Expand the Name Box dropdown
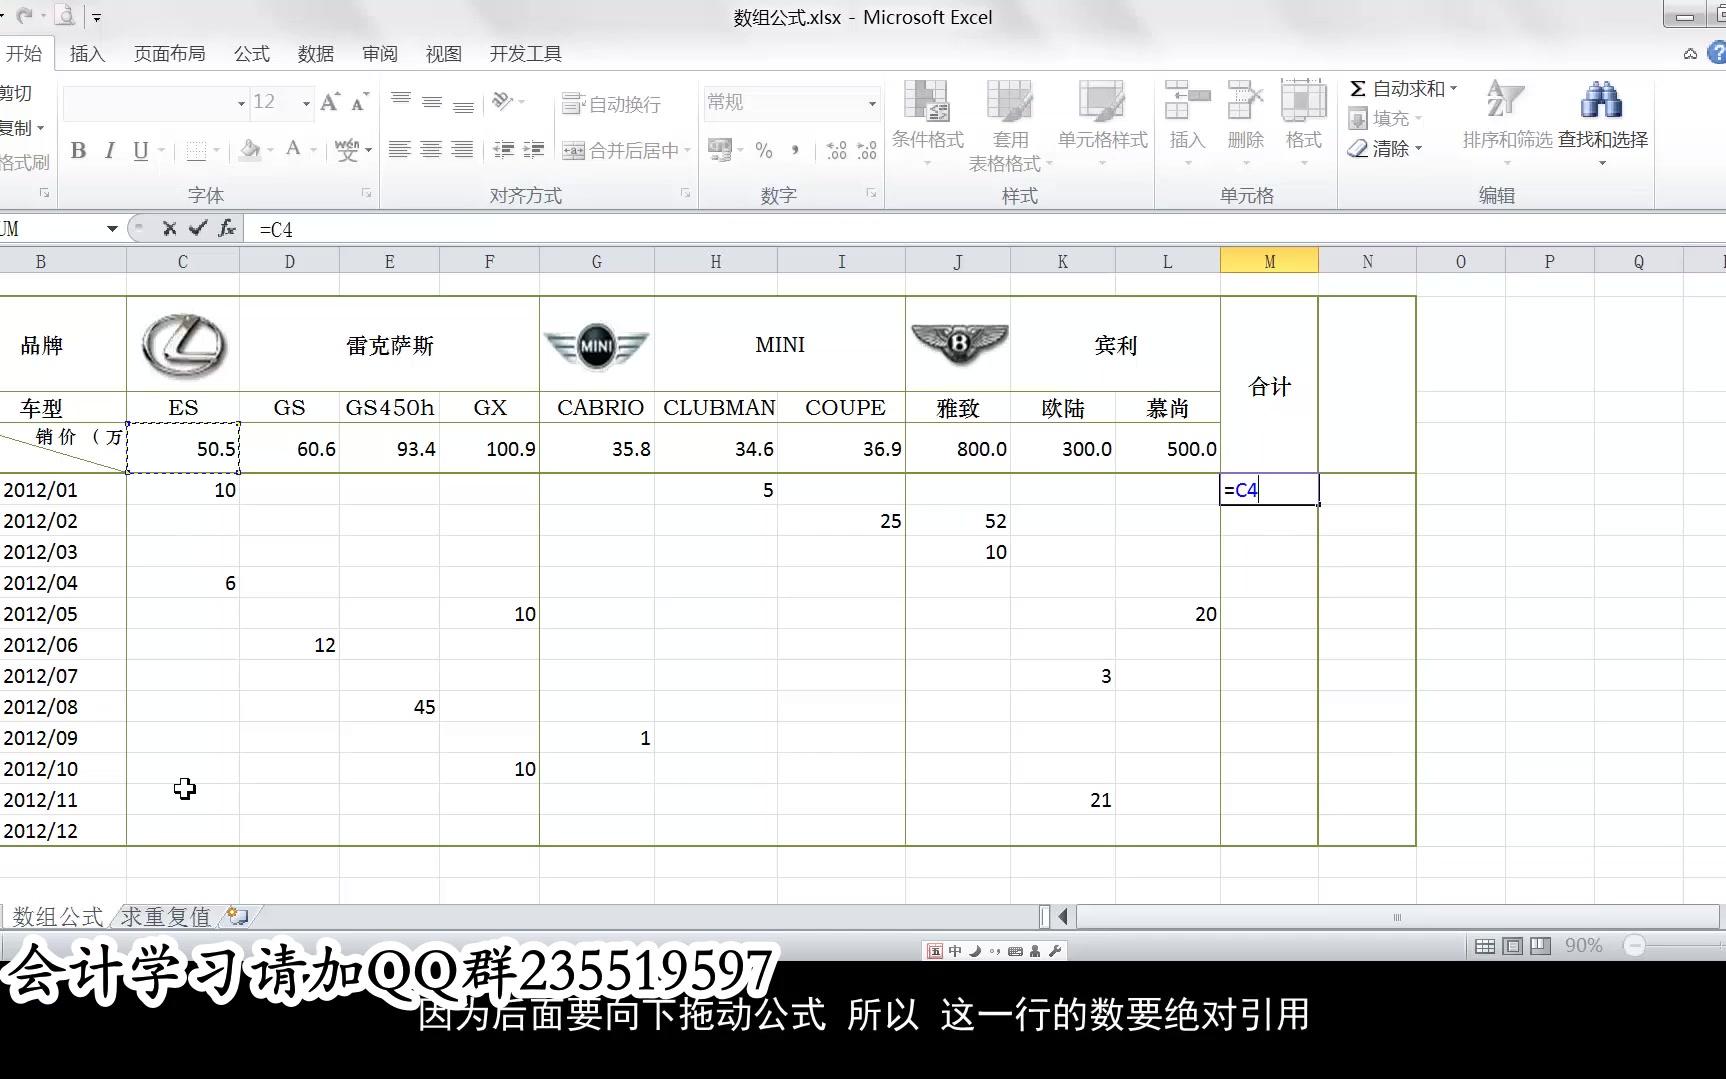The image size is (1726, 1079). pyautogui.click(x=112, y=229)
